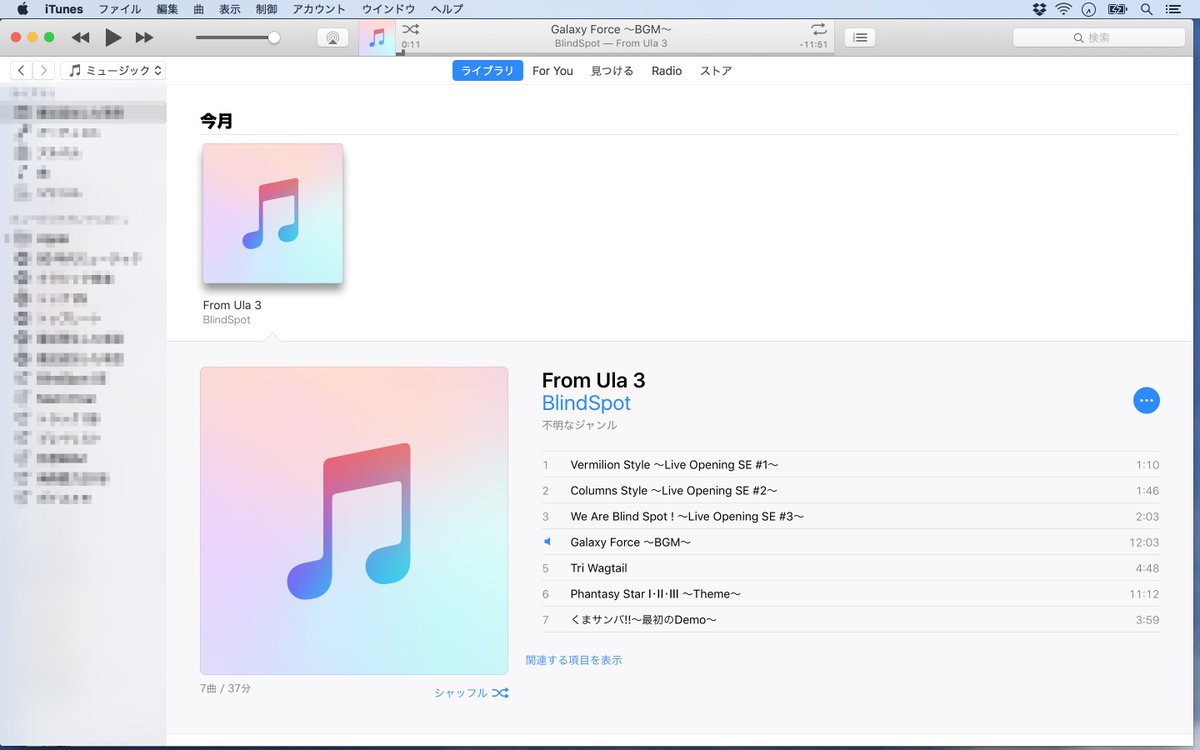
Task: Click the From Ula 3 album thumbnail
Action: [x=273, y=213]
